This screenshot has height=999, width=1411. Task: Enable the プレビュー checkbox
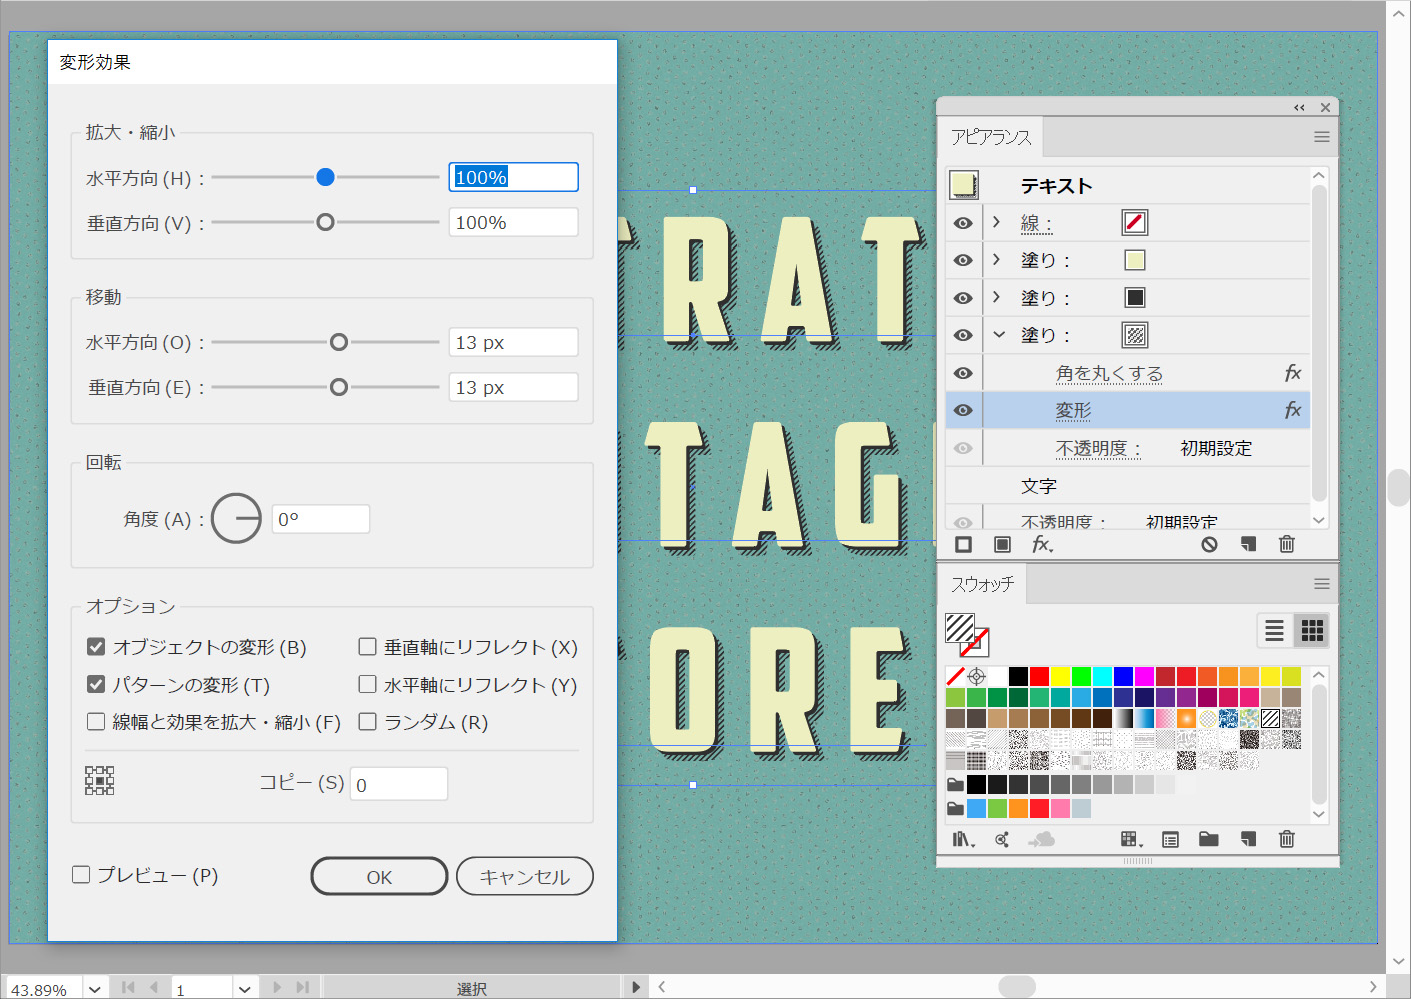coord(82,875)
